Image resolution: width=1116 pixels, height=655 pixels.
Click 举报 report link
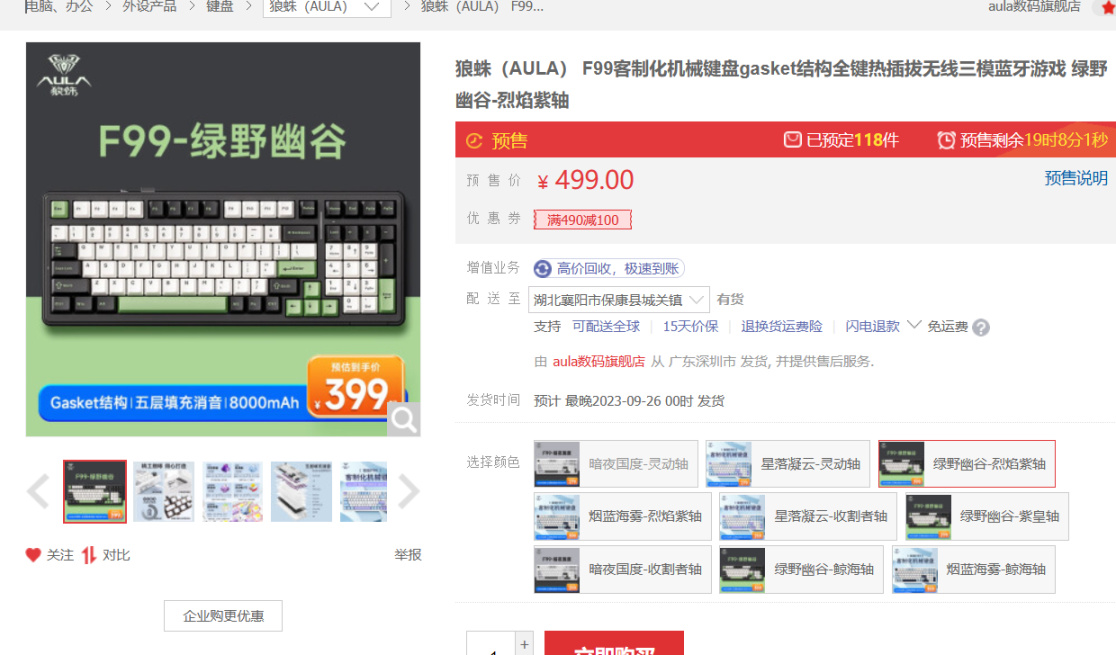(408, 555)
